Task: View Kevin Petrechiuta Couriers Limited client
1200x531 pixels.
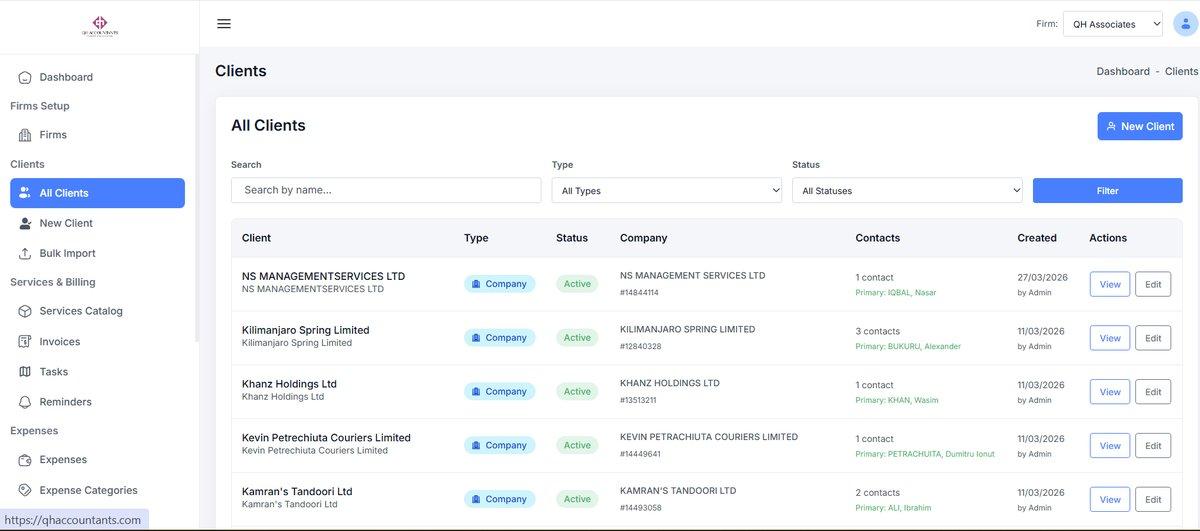Action: [1110, 446]
